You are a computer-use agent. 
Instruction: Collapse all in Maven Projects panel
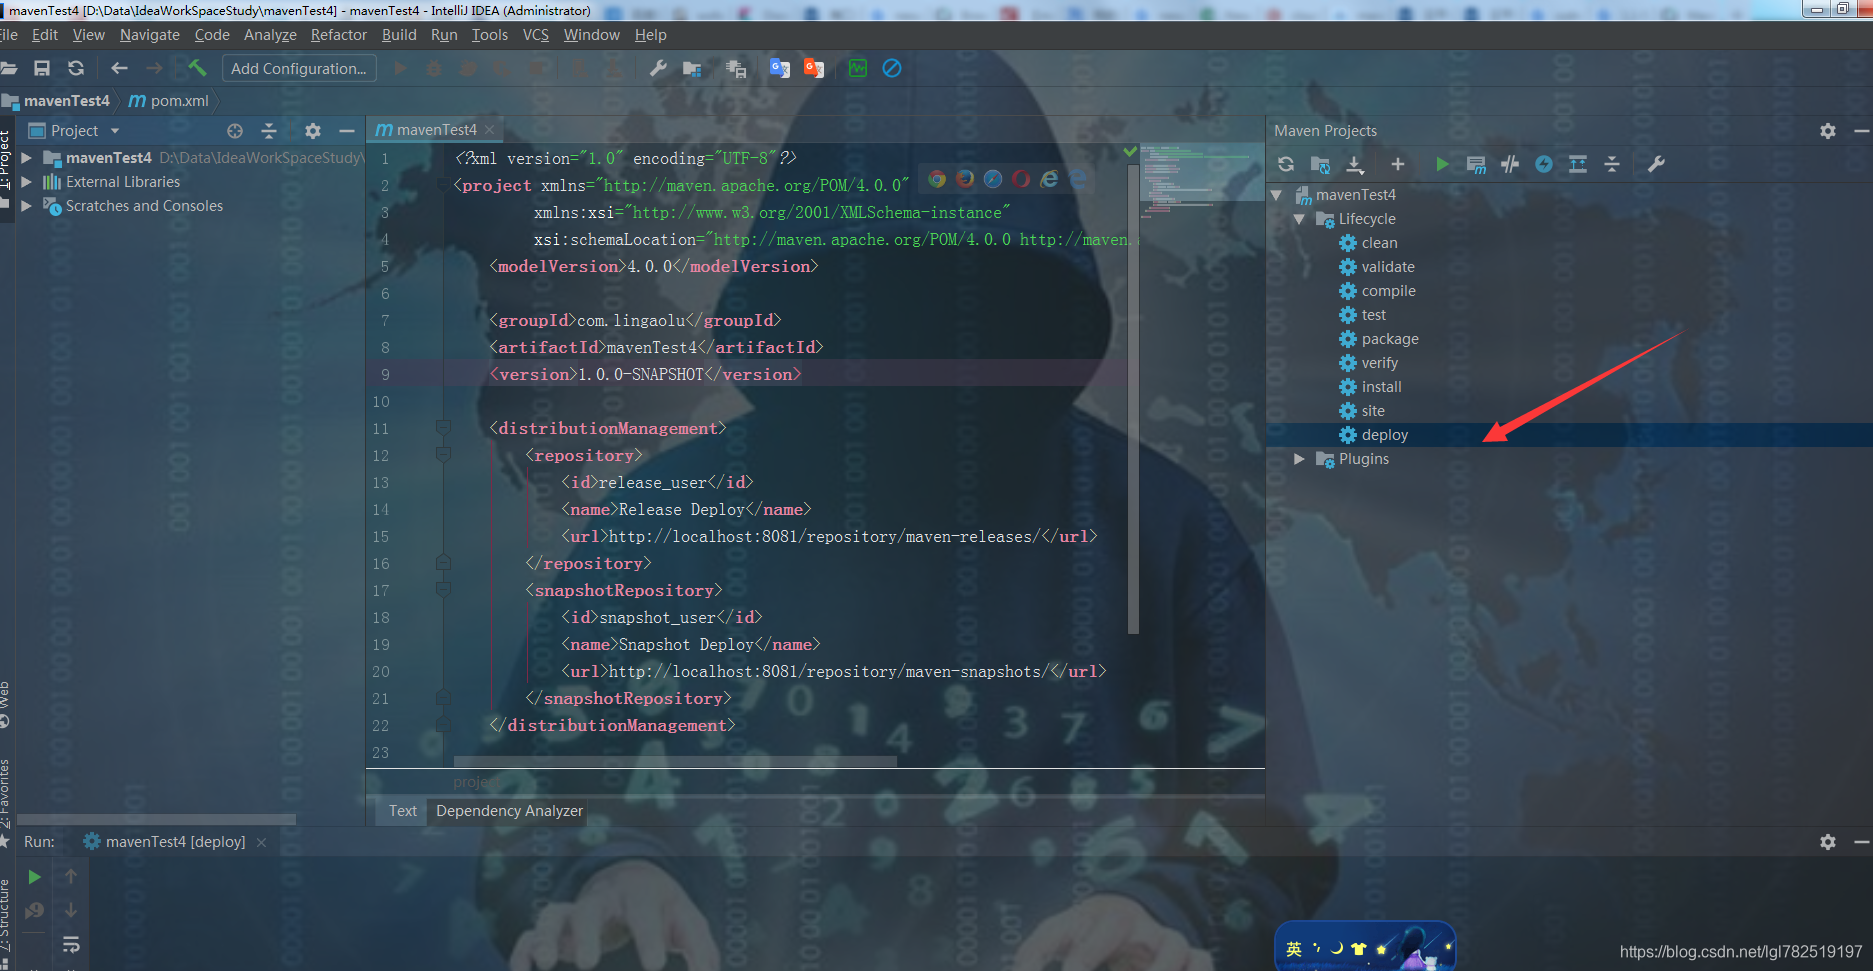pyautogui.click(x=1612, y=164)
